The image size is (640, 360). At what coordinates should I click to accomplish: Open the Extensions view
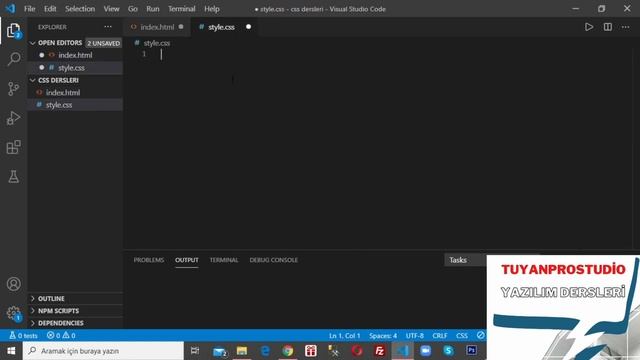pyautogui.click(x=13, y=147)
